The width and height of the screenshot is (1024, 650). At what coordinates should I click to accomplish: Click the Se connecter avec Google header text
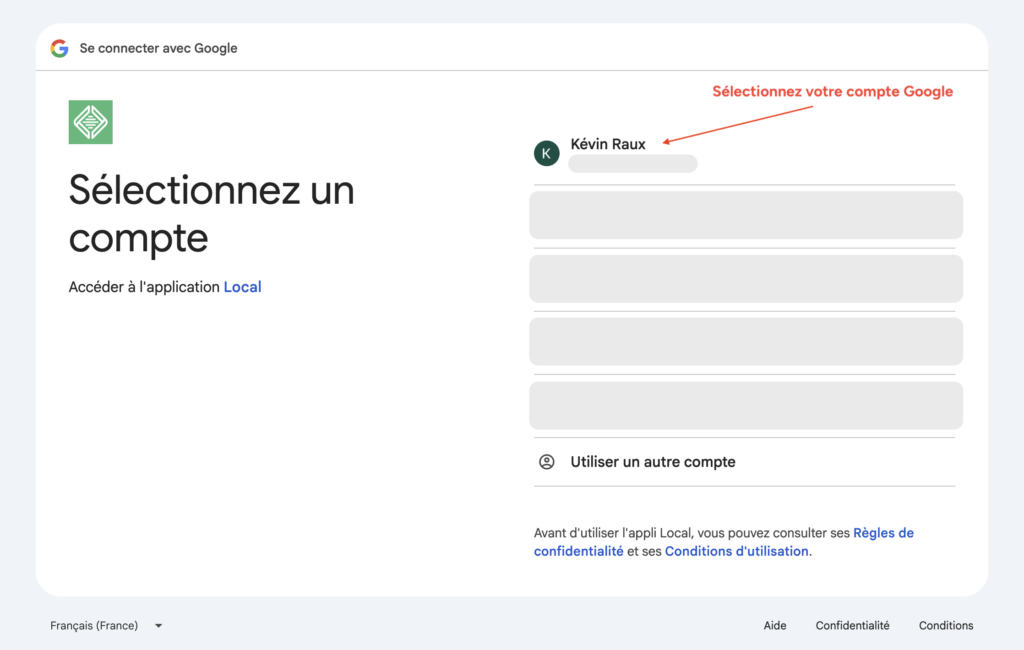pyautogui.click(x=158, y=48)
